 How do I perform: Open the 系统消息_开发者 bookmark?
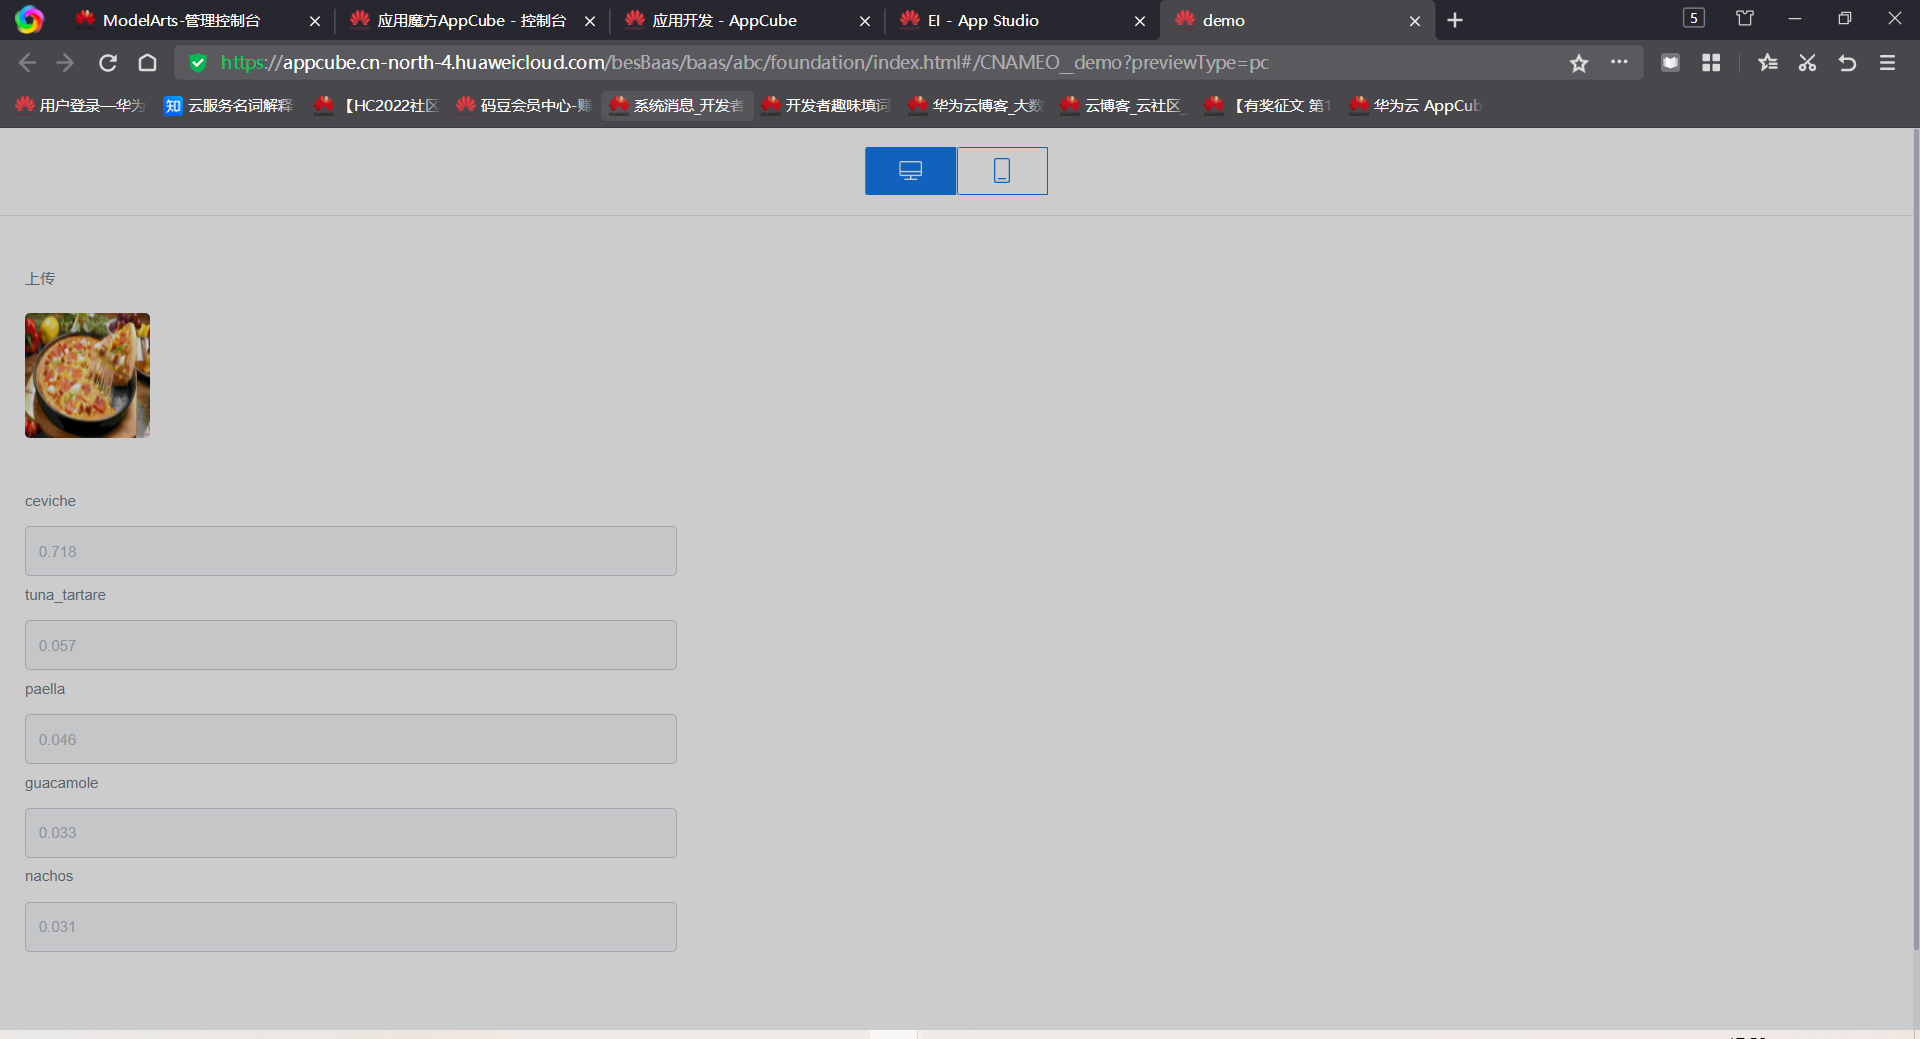click(677, 105)
